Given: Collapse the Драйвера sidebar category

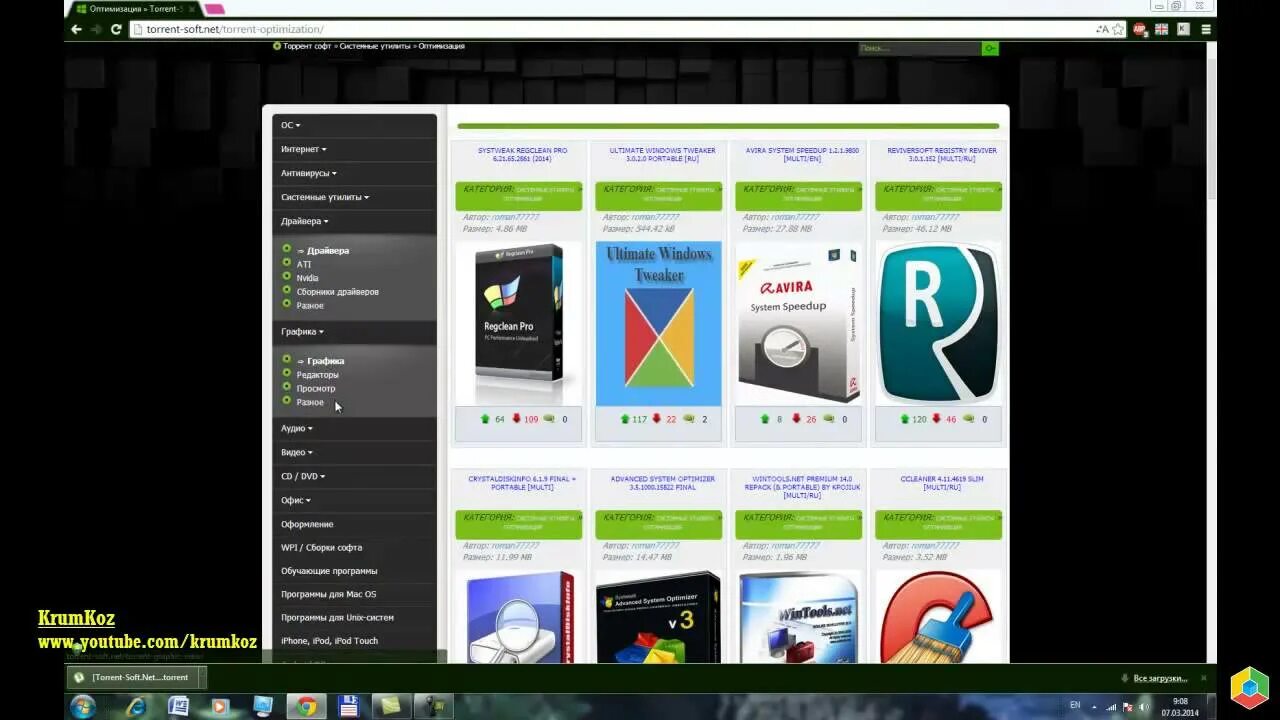Looking at the screenshot, I should click(354, 221).
